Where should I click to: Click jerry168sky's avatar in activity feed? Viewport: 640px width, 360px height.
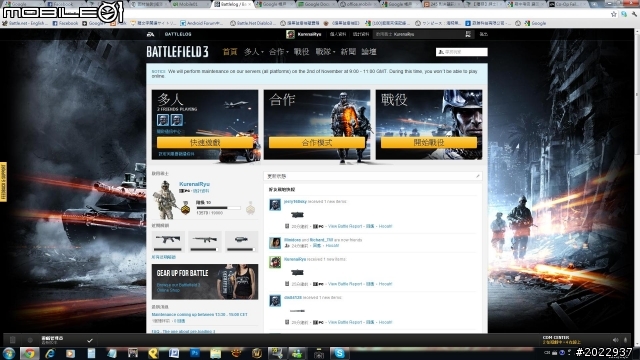(x=275, y=204)
